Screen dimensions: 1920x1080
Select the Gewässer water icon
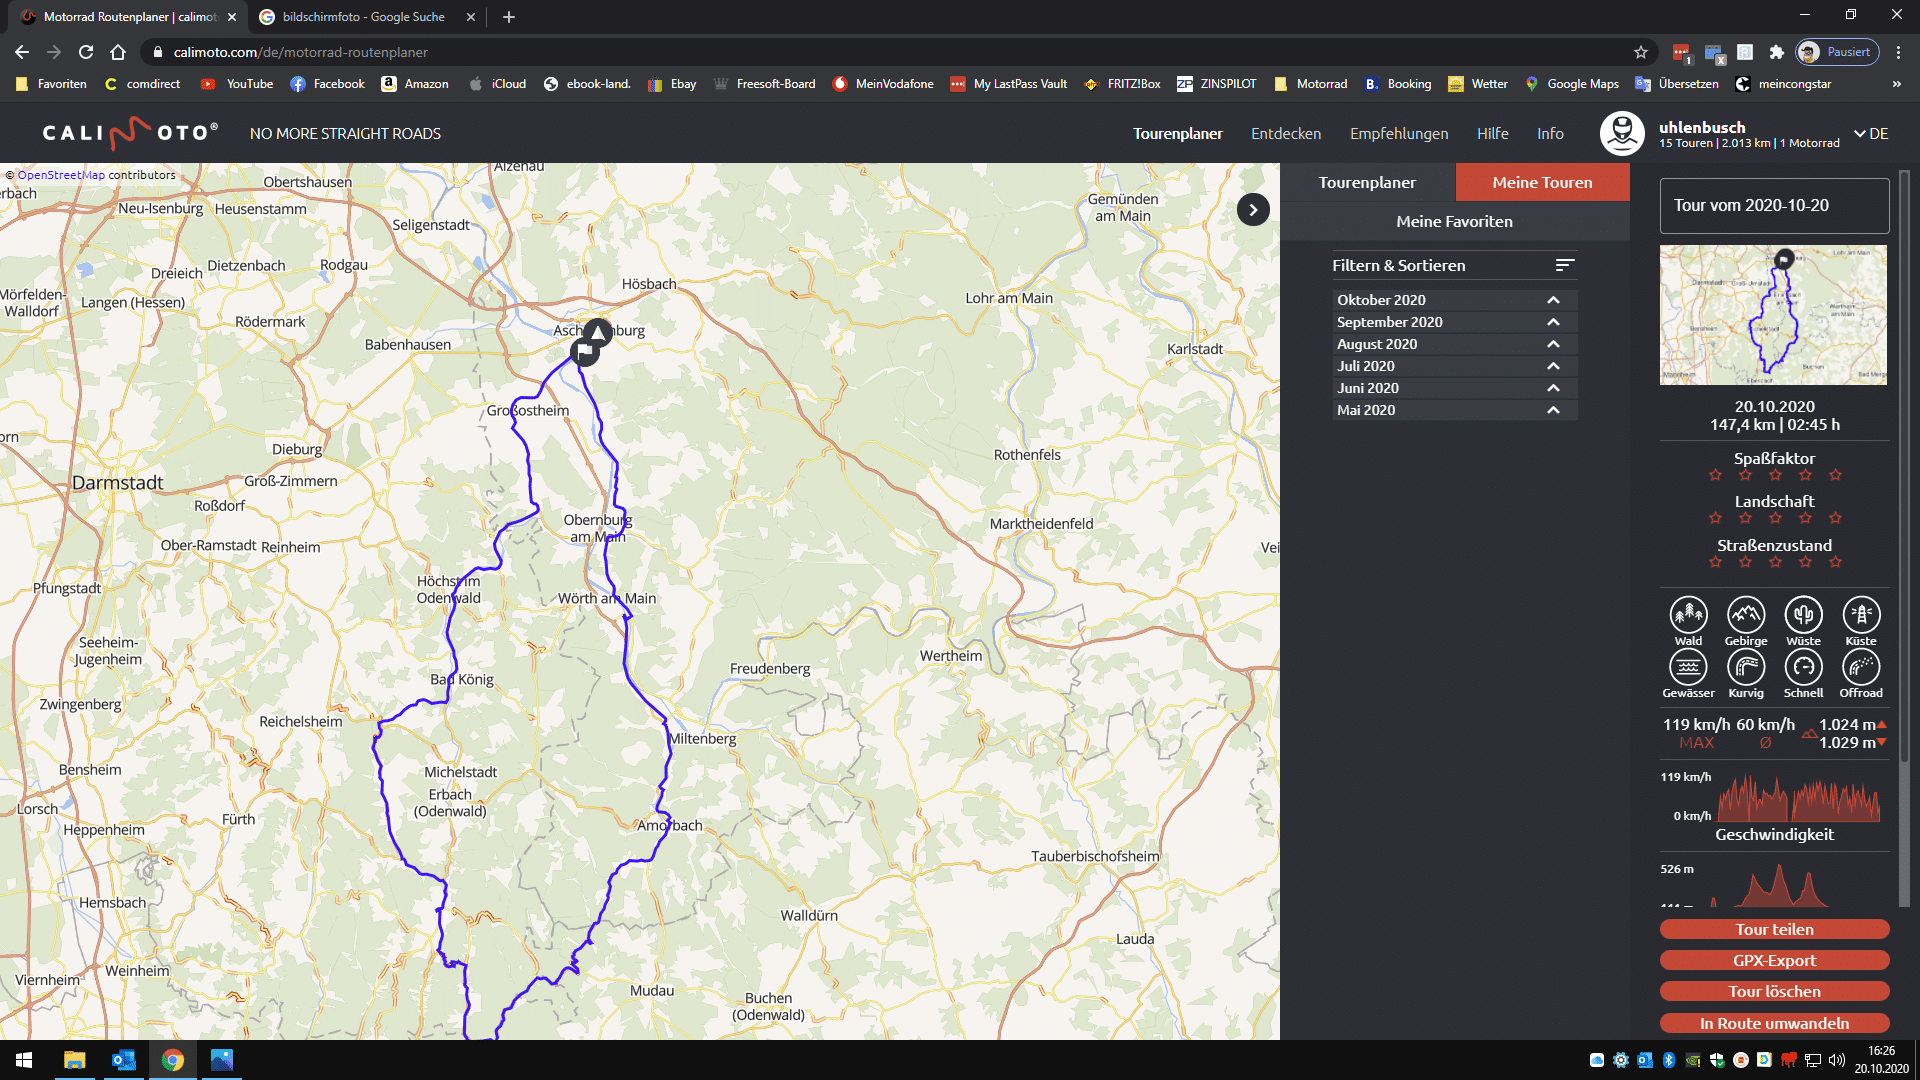click(1688, 667)
